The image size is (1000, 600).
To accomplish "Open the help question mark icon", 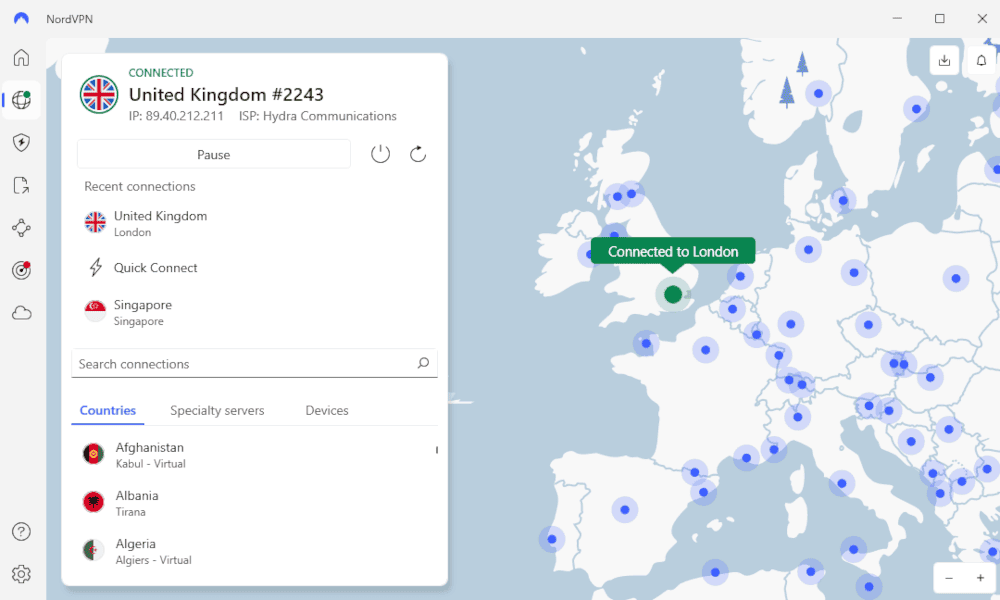I will click(21, 532).
